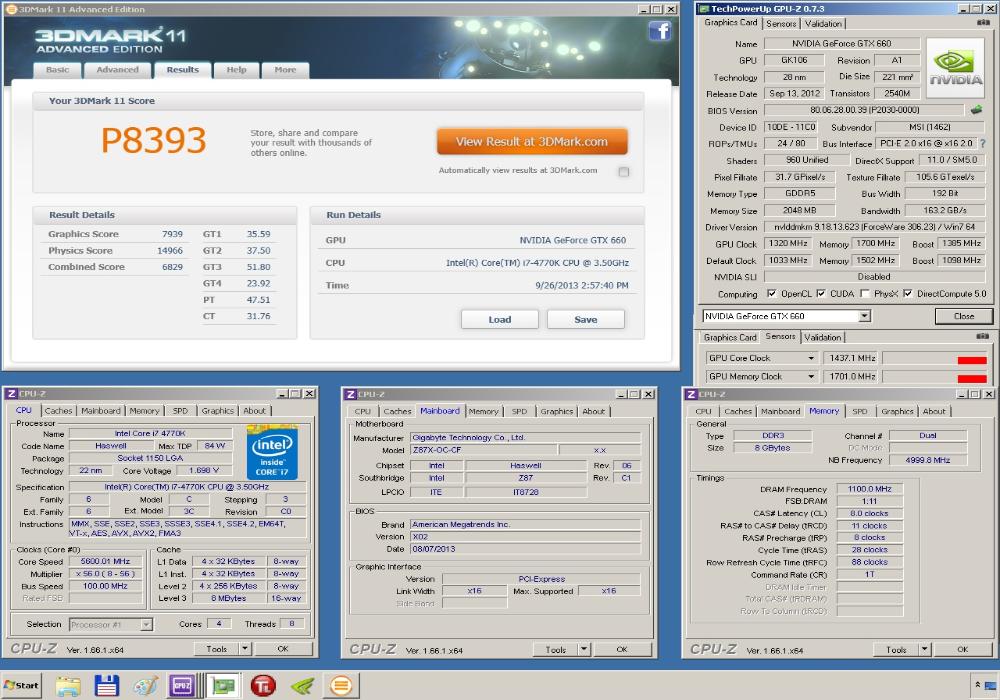Click the green NVIDIA taskbar icon
Image resolution: width=1000 pixels, height=700 pixels.
click(x=302, y=686)
